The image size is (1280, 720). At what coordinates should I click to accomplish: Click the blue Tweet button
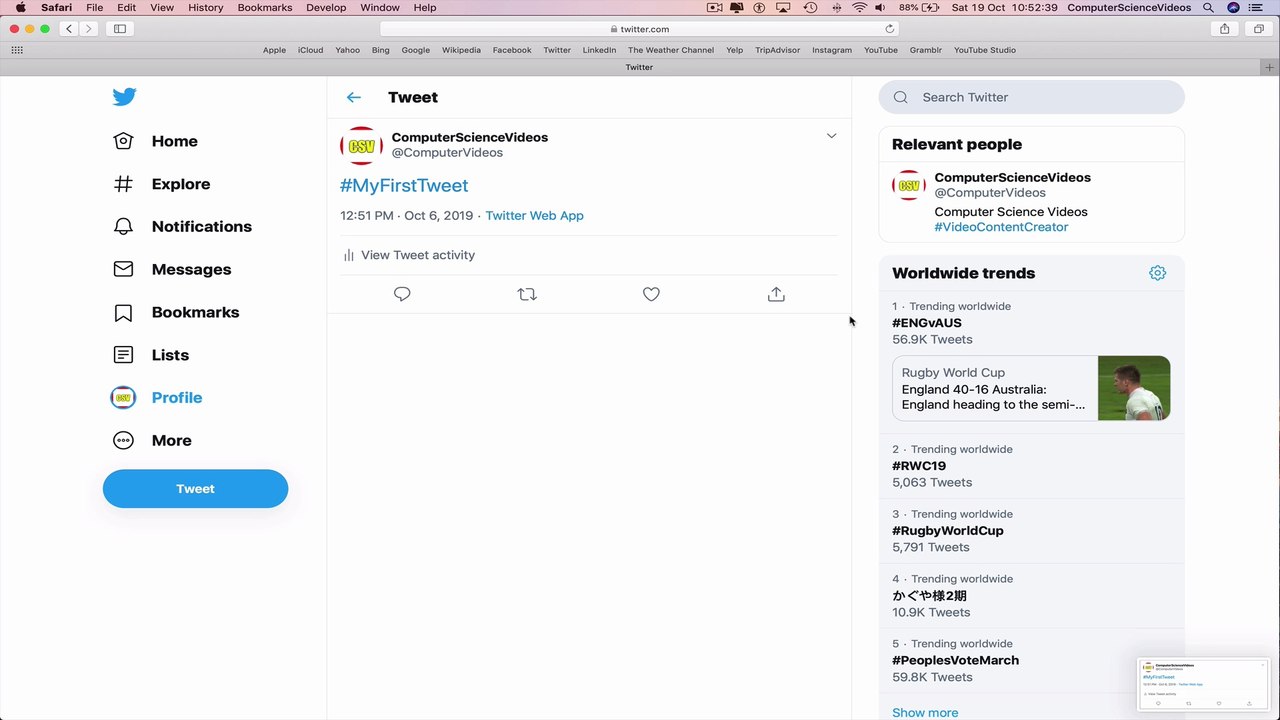(x=195, y=489)
